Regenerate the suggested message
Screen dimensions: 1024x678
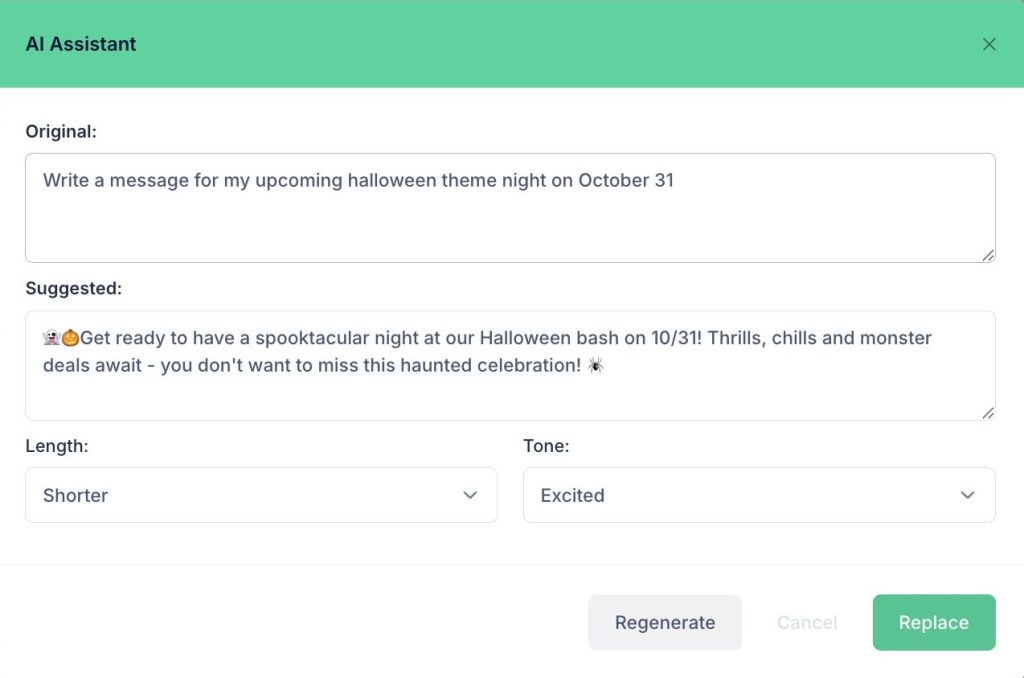point(665,622)
